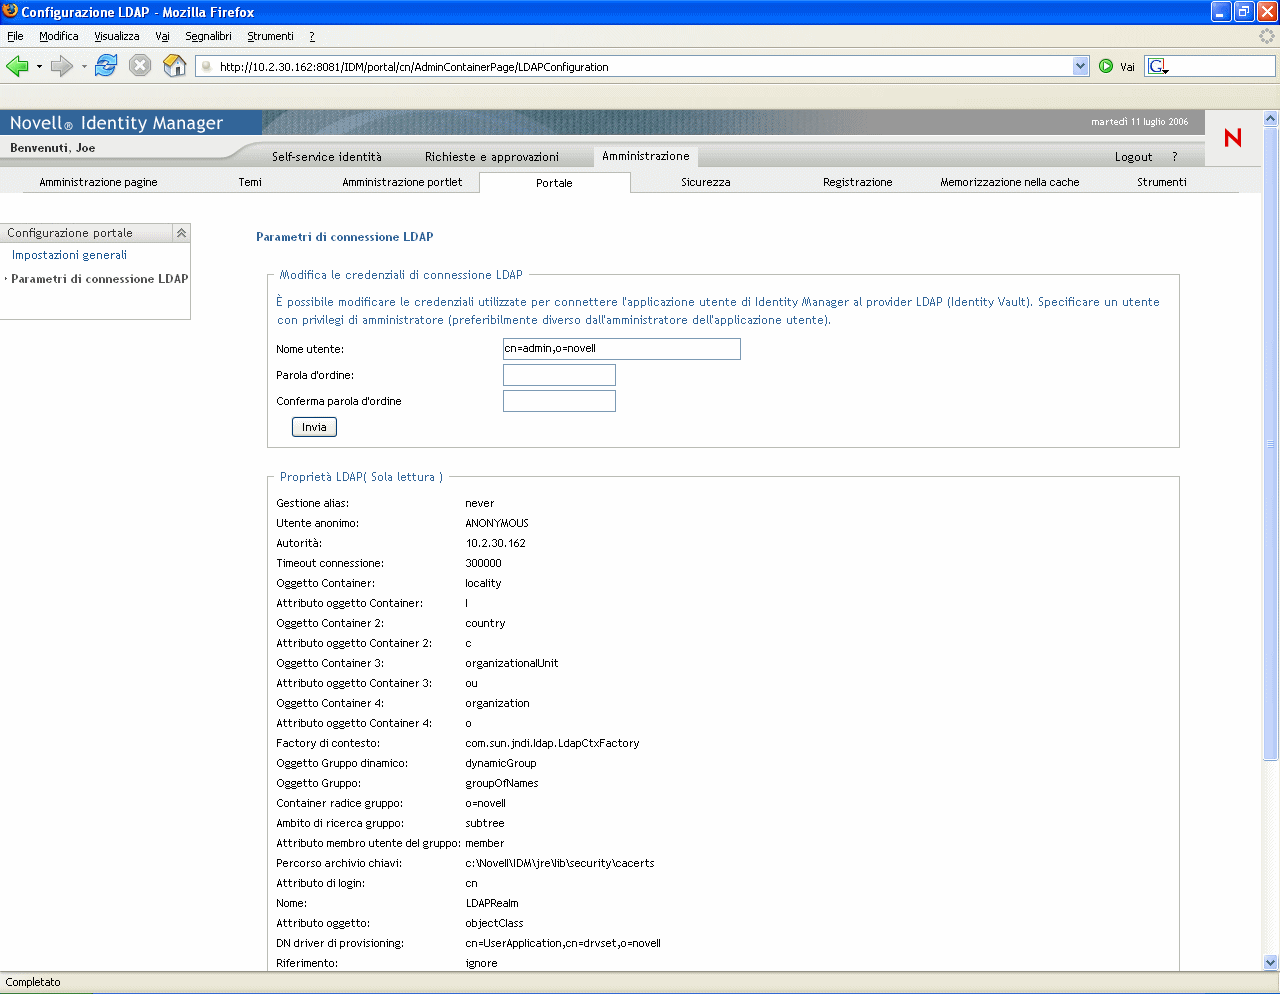This screenshot has width=1280, height=994.
Task: Click the Nome utente input field
Action: click(x=622, y=349)
